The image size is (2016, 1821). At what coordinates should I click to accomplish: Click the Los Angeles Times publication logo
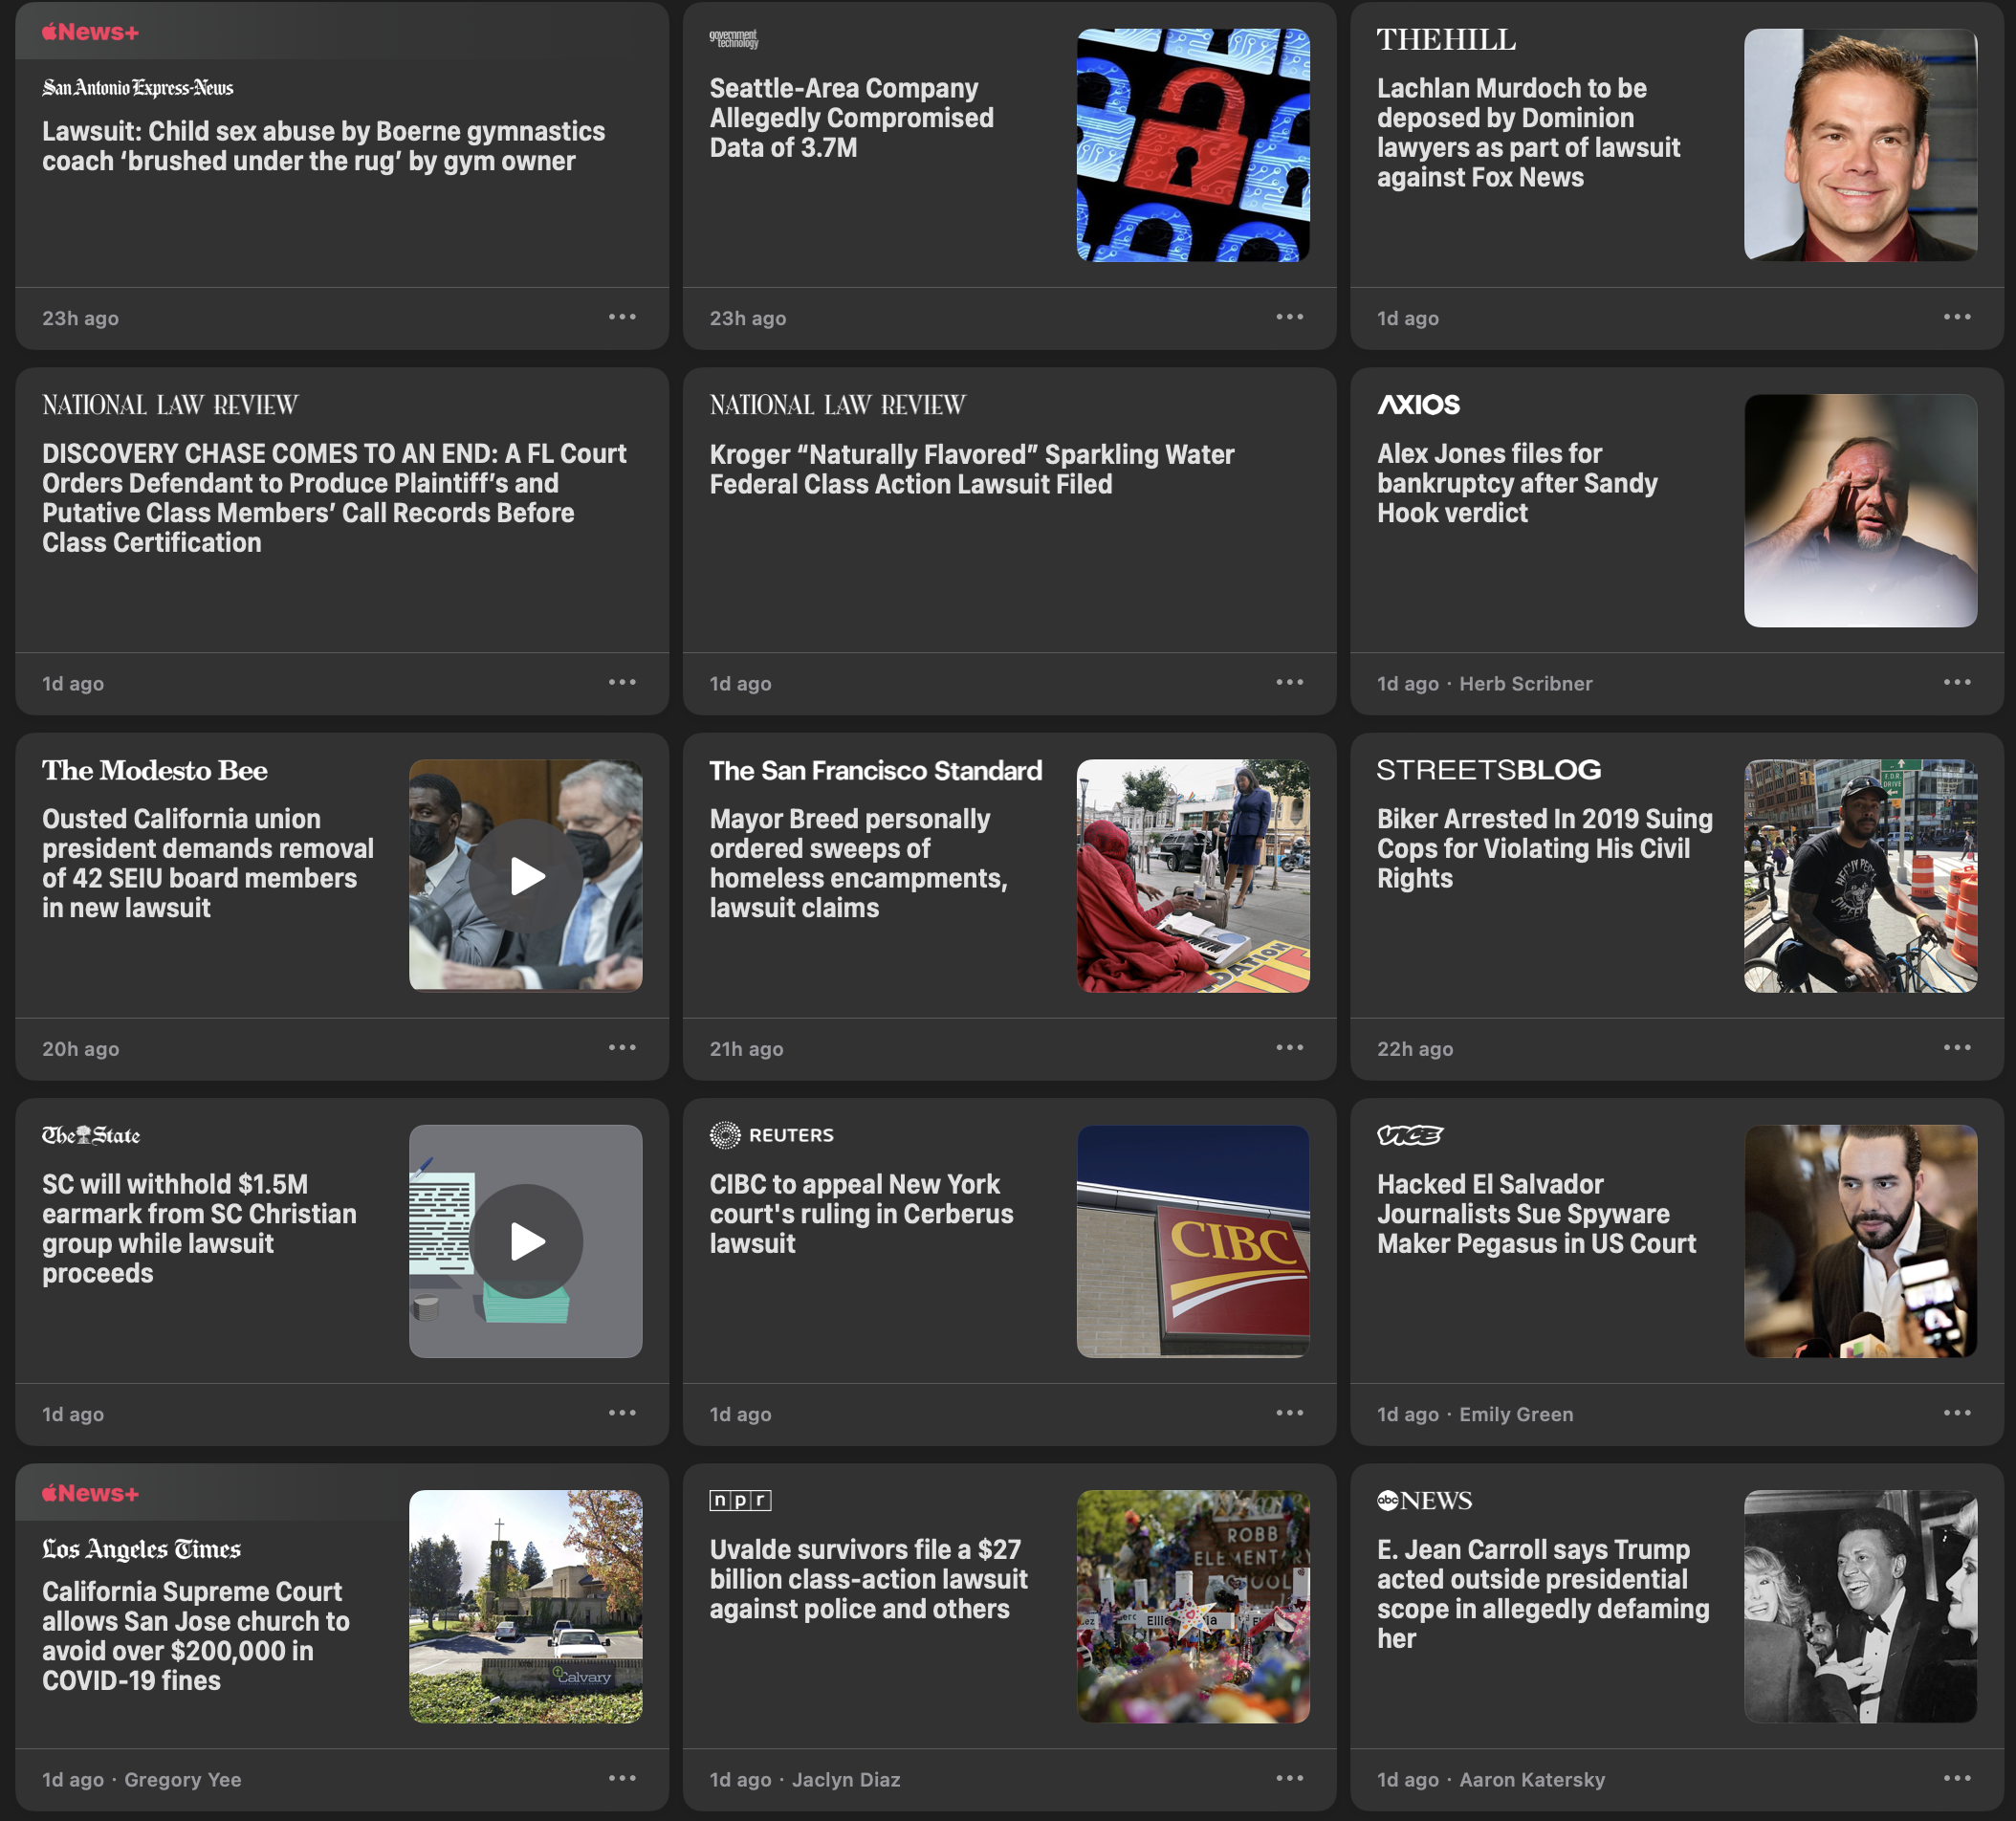(141, 1549)
